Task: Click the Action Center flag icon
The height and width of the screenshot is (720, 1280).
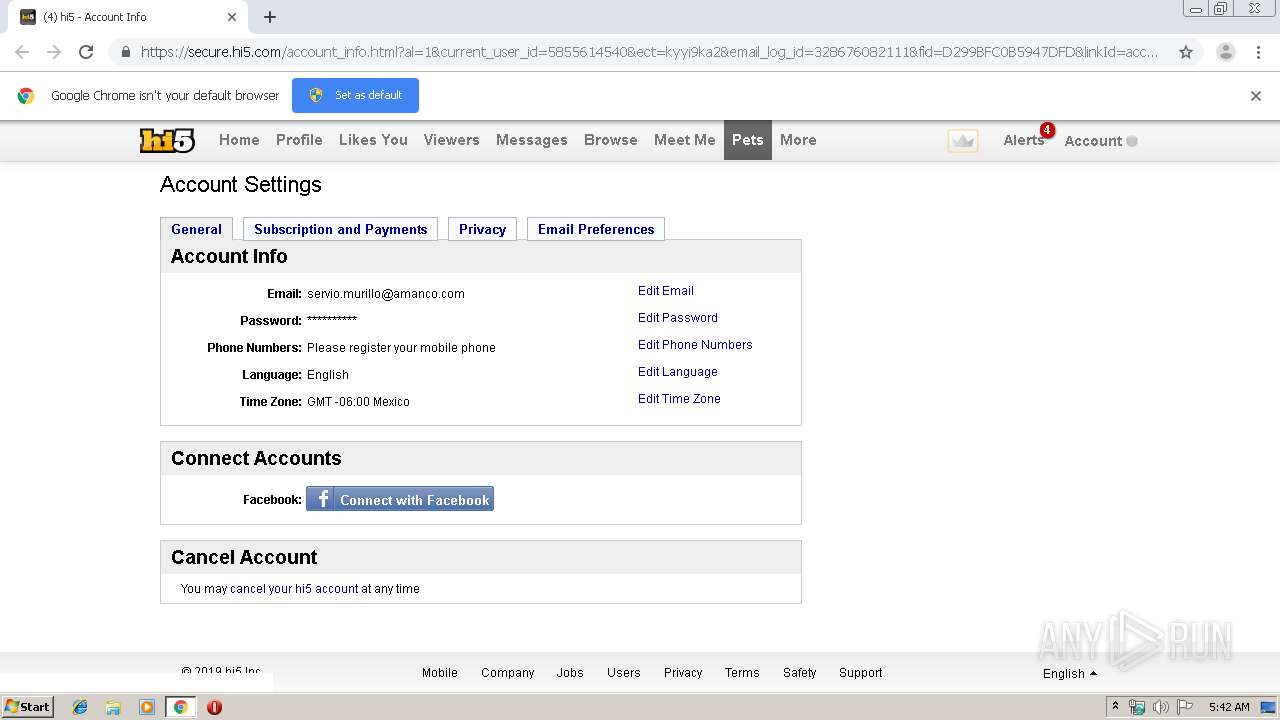Action: [x=1184, y=707]
